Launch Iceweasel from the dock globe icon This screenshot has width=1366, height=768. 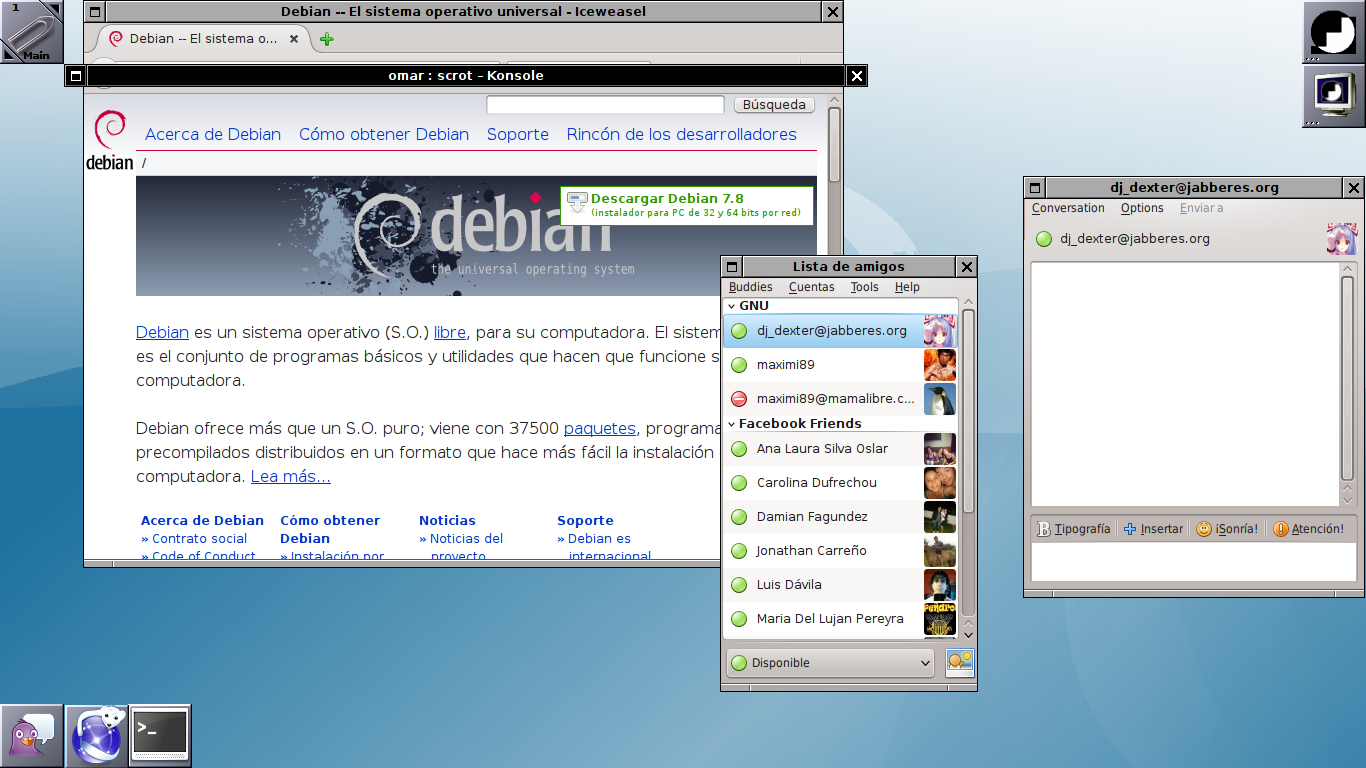point(96,736)
